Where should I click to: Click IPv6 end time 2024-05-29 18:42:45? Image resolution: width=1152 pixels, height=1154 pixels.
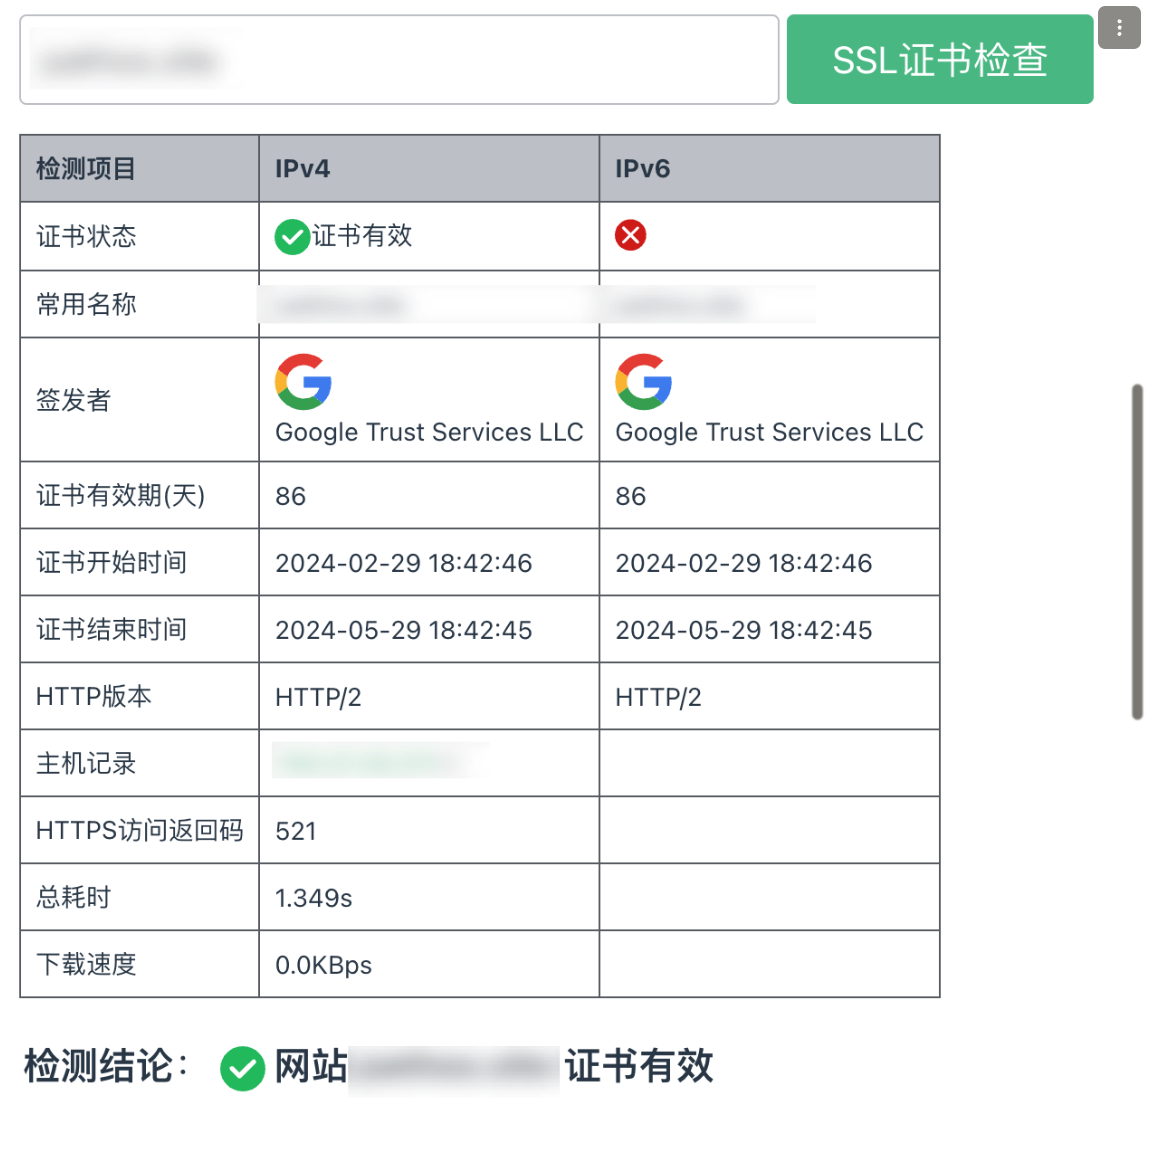743,630
